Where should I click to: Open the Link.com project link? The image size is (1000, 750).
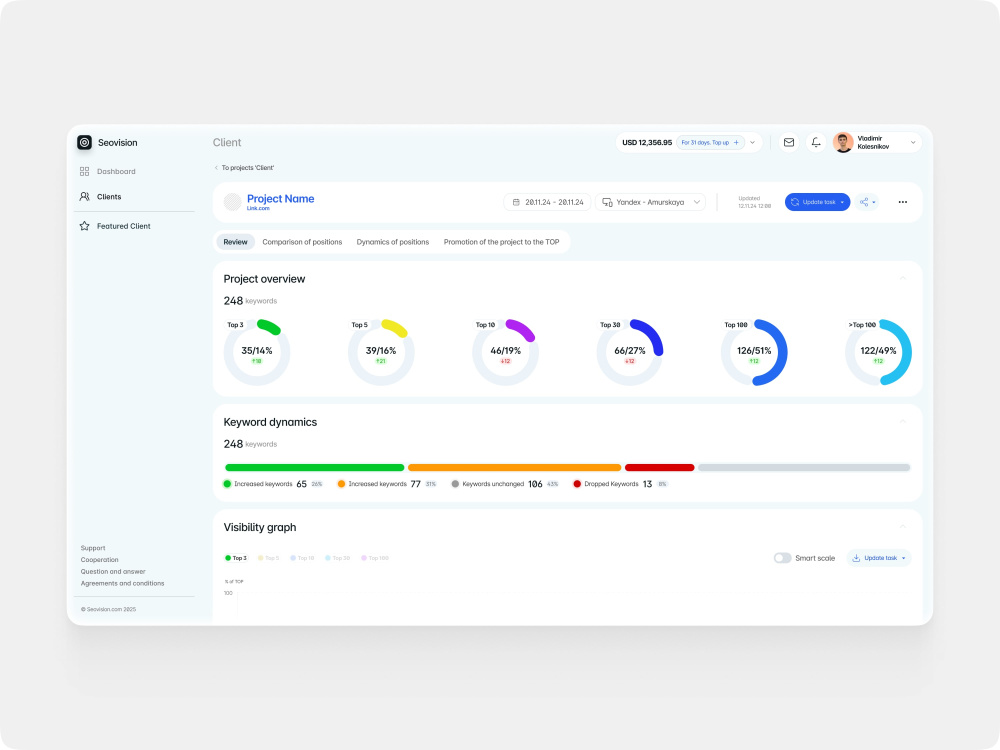tap(258, 209)
